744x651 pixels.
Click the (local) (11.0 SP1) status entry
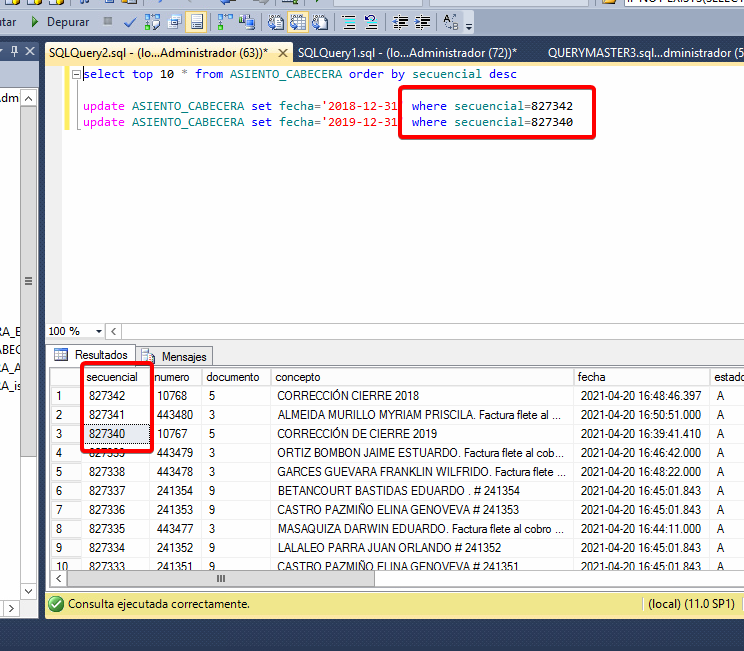click(x=691, y=604)
